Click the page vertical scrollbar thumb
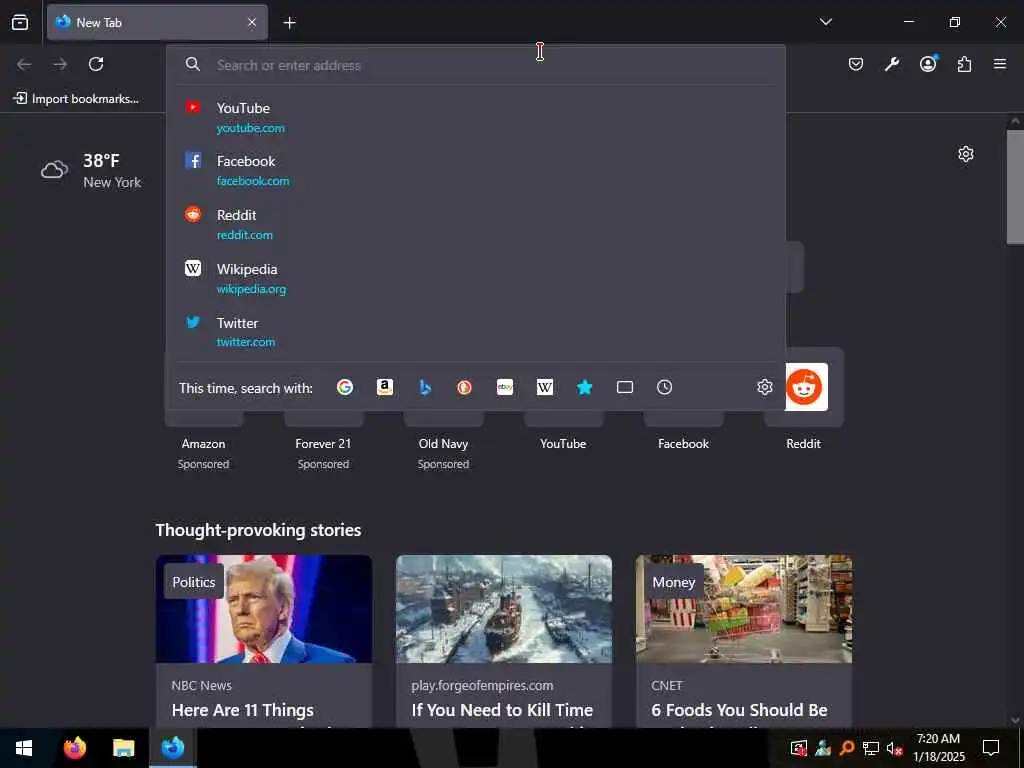The image size is (1024, 768). pyautogui.click(x=1015, y=187)
